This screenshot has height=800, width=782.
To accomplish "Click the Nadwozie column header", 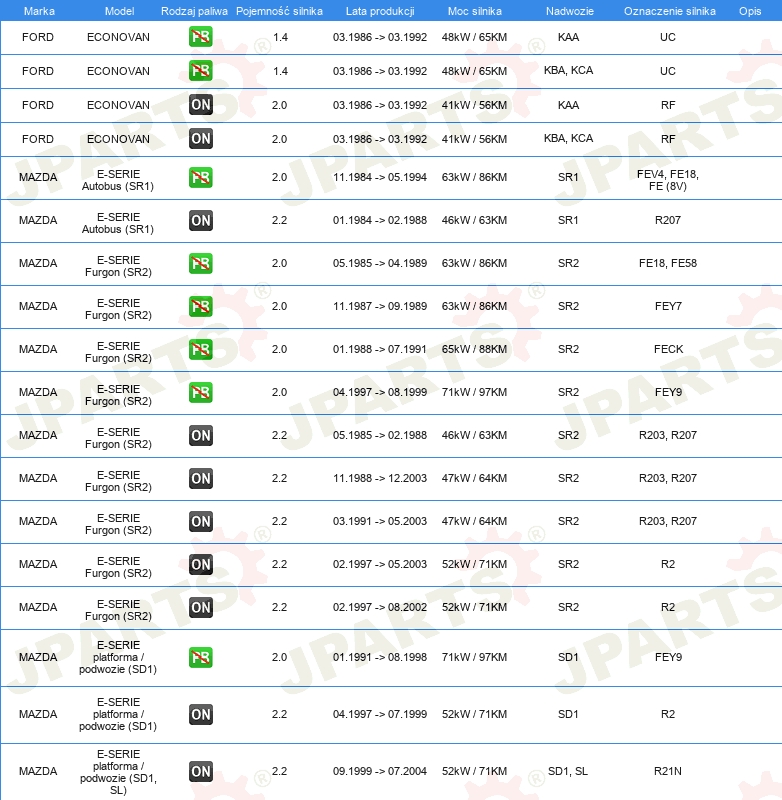I will click(x=570, y=11).
